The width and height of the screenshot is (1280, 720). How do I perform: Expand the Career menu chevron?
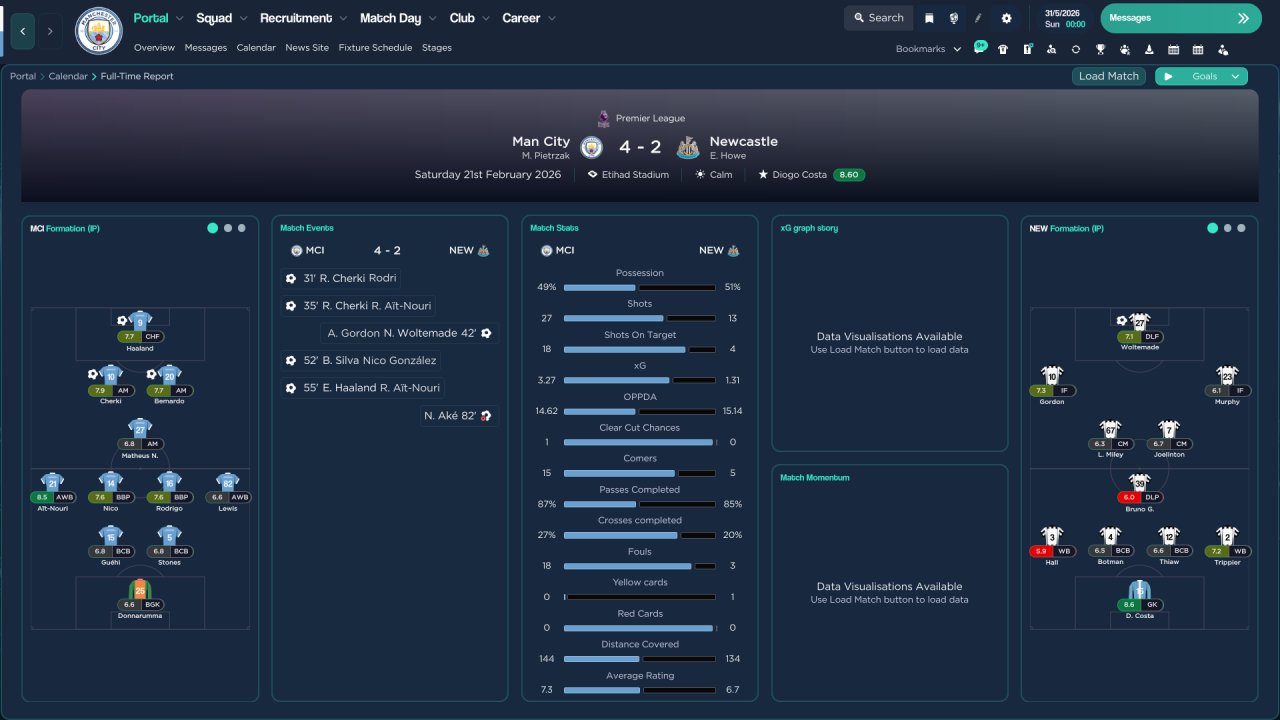[x=551, y=18]
